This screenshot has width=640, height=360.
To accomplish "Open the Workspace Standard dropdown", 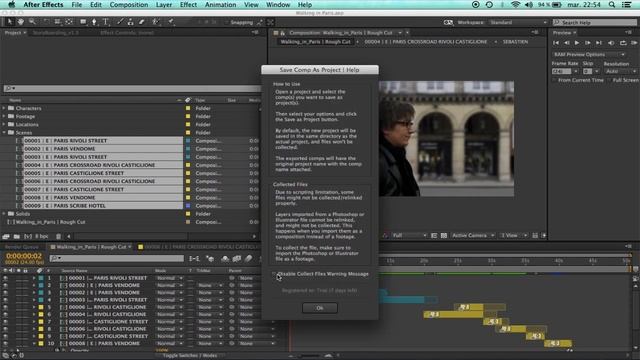I will (x=518, y=22).
